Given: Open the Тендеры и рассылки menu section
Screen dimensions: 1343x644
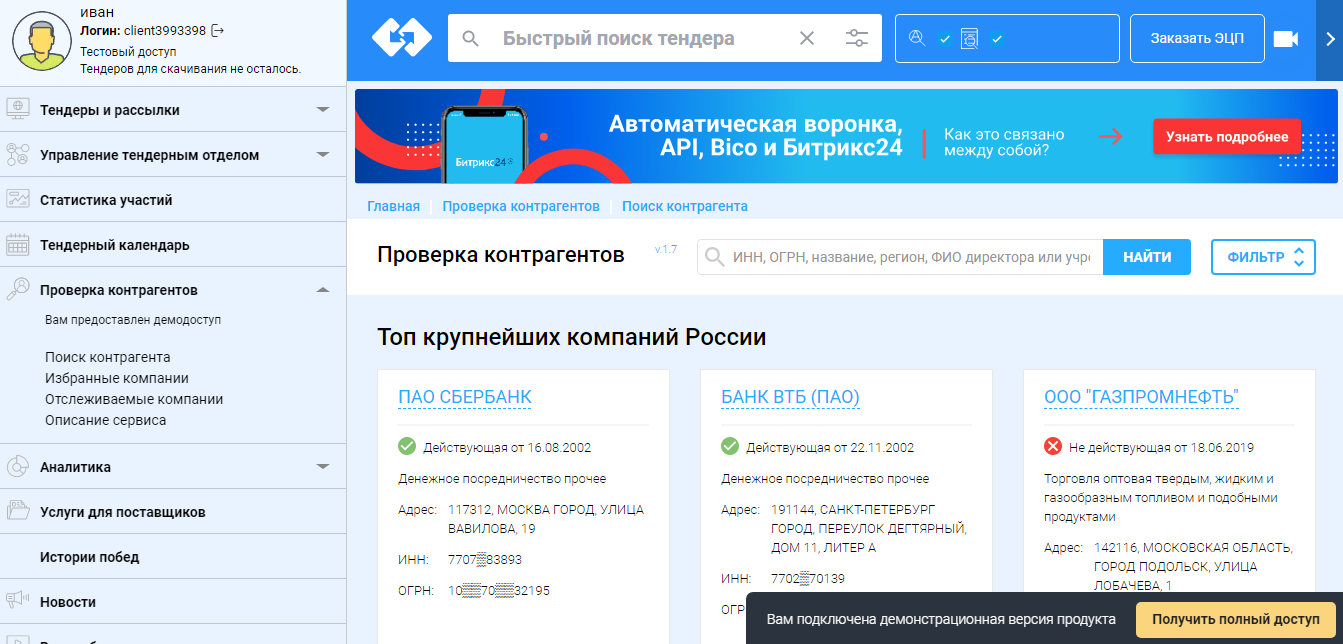Looking at the screenshot, I should click(110, 110).
